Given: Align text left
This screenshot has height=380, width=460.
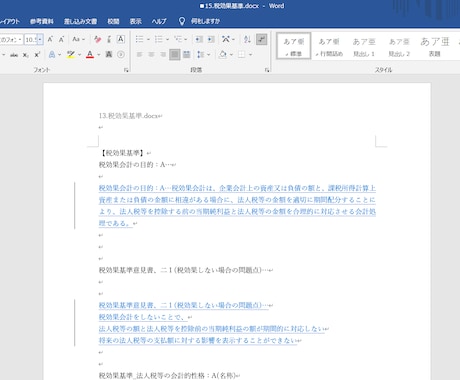Looking at the screenshot, I should pos(139,54).
